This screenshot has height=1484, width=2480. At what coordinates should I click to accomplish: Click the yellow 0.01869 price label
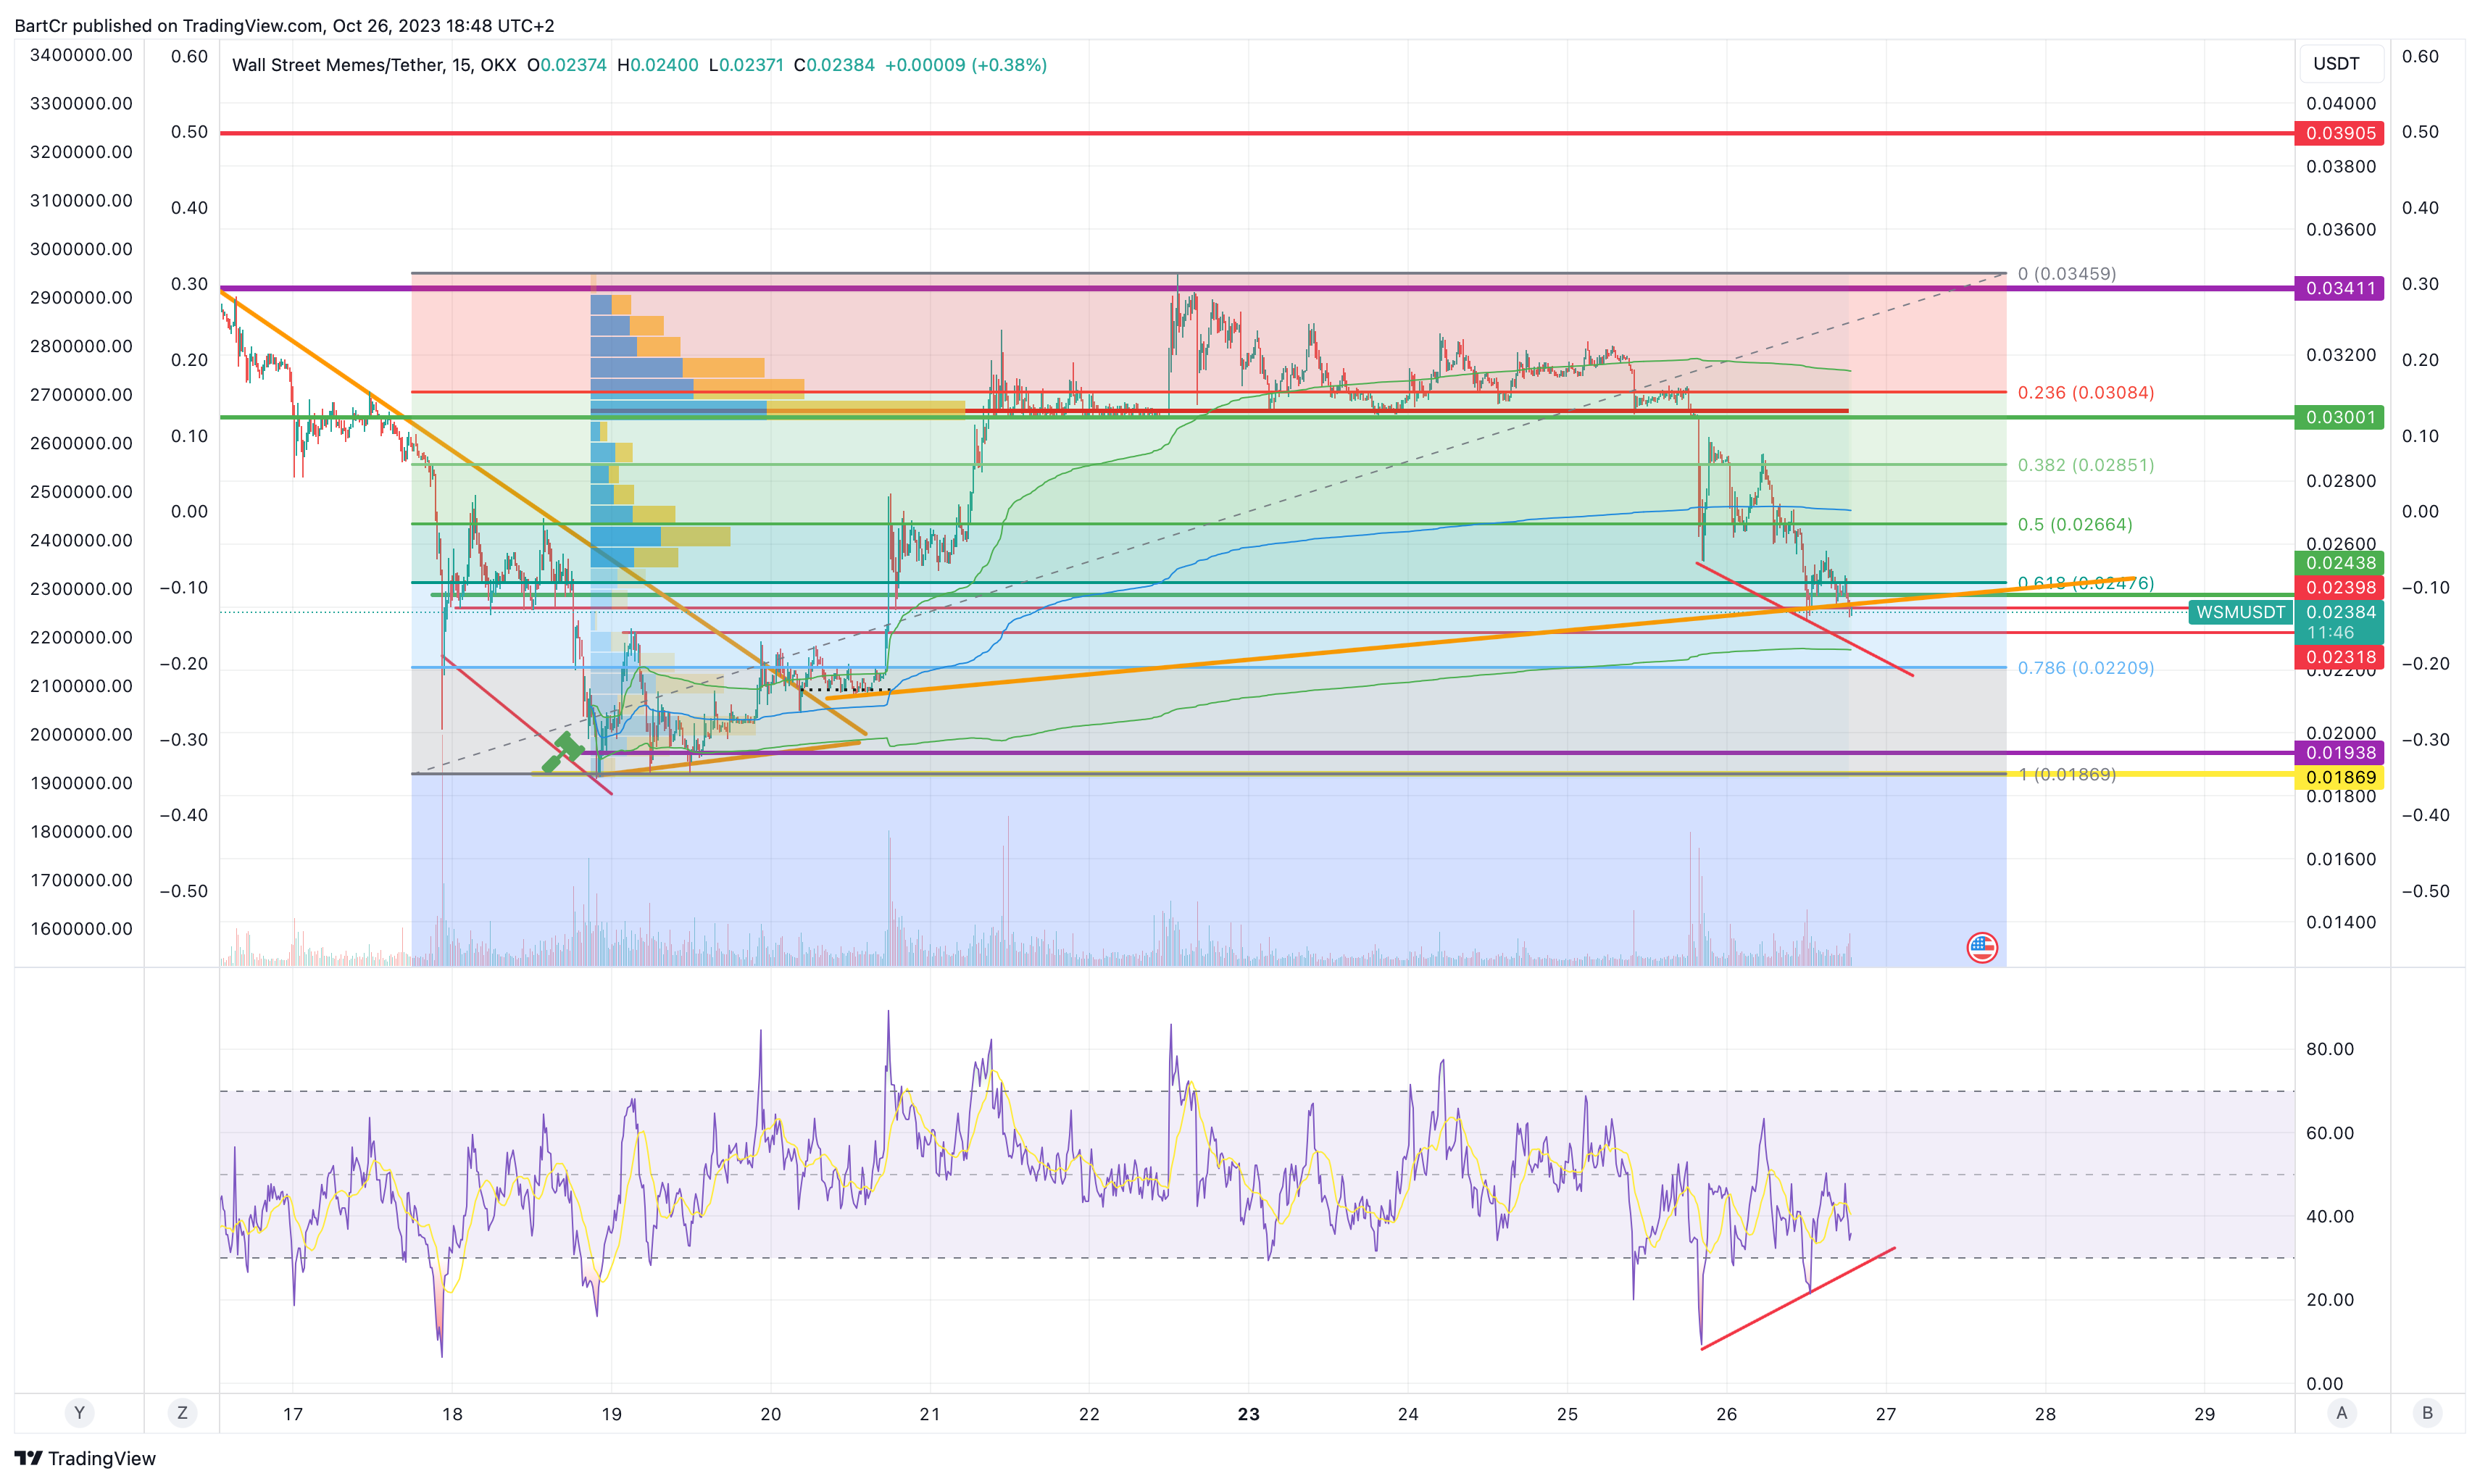pos(2339,777)
